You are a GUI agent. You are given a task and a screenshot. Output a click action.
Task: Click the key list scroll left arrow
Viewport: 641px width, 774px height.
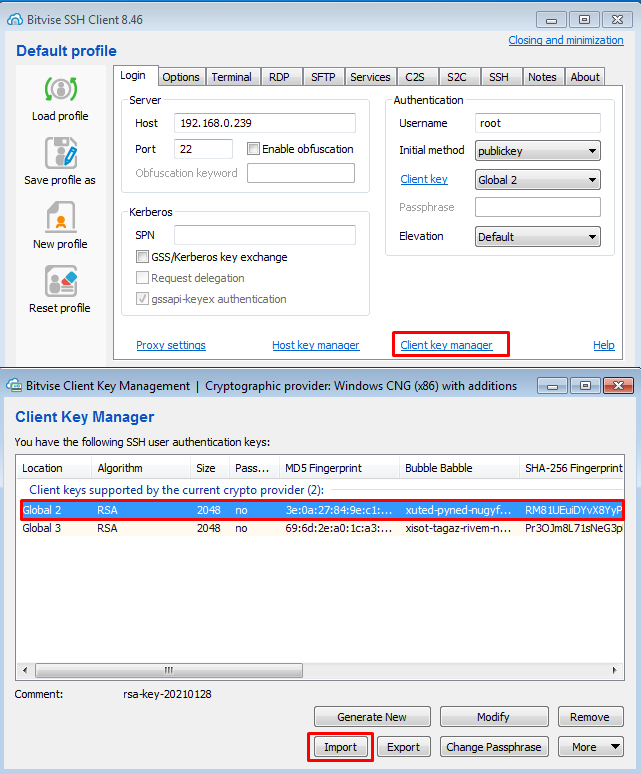pos(25,670)
